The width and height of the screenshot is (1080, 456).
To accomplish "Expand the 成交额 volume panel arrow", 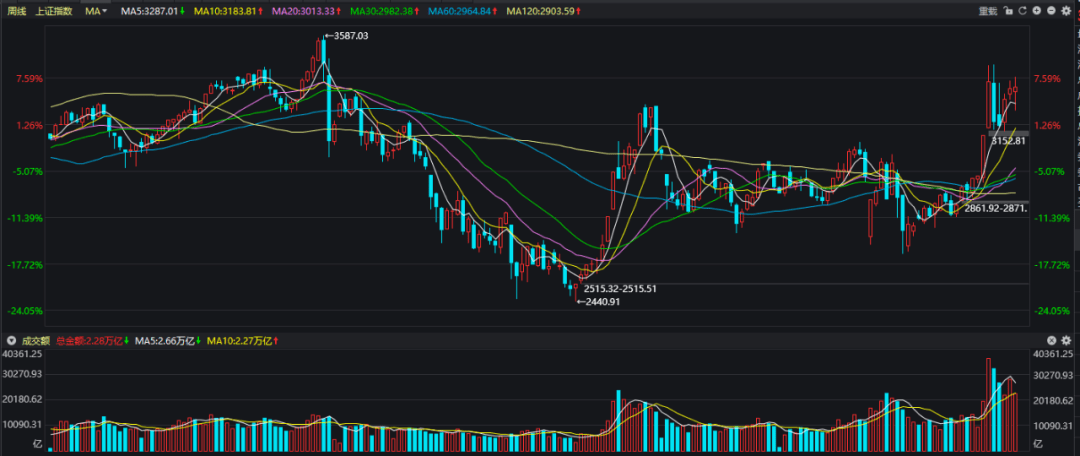I will pos(10,341).
